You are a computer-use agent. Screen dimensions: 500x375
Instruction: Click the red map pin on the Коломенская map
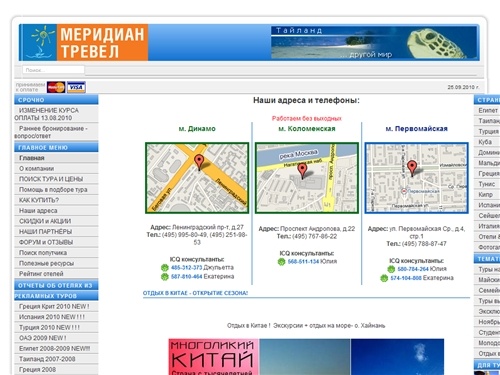pyautogui.click(x=302, y=171)
